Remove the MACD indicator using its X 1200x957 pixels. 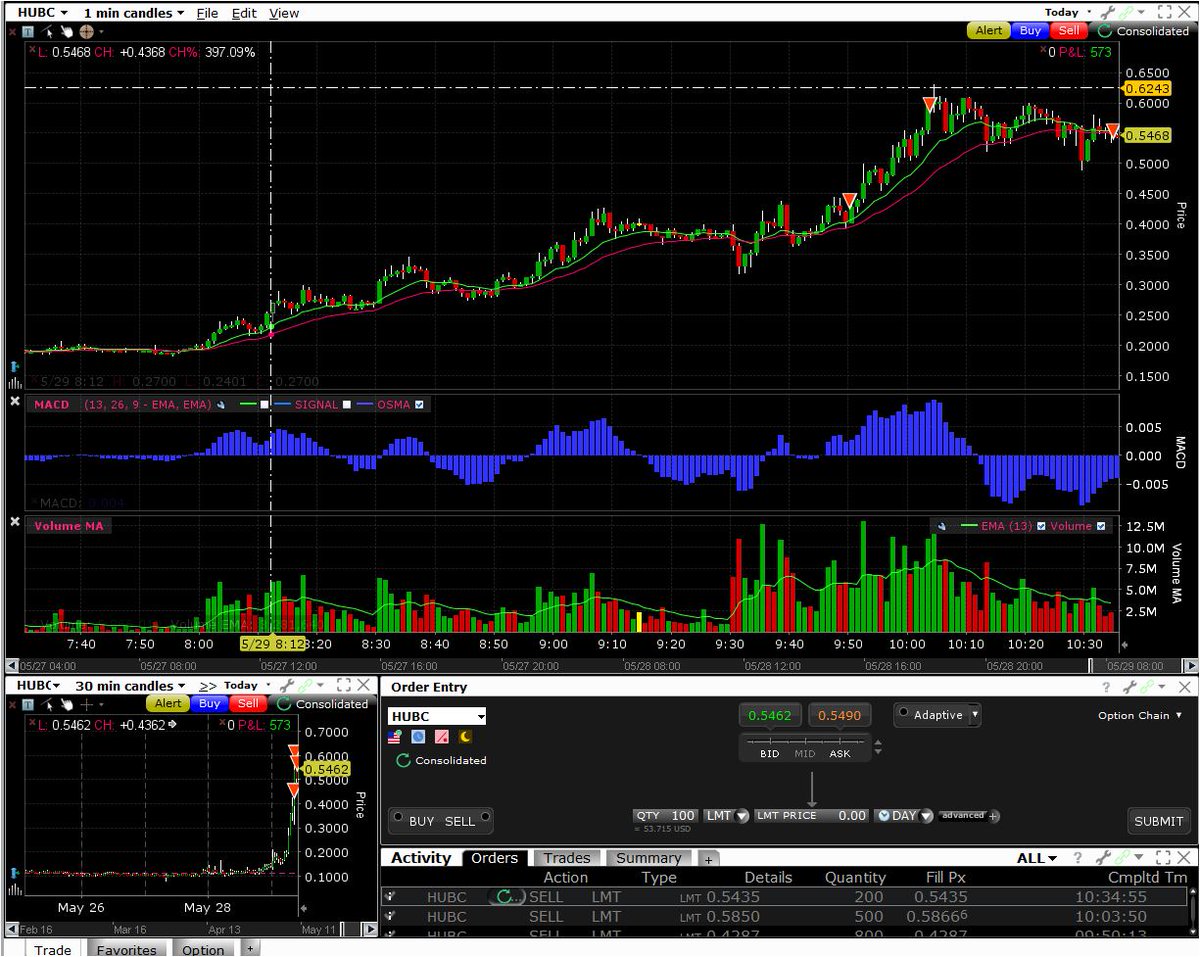coord(15,402)
